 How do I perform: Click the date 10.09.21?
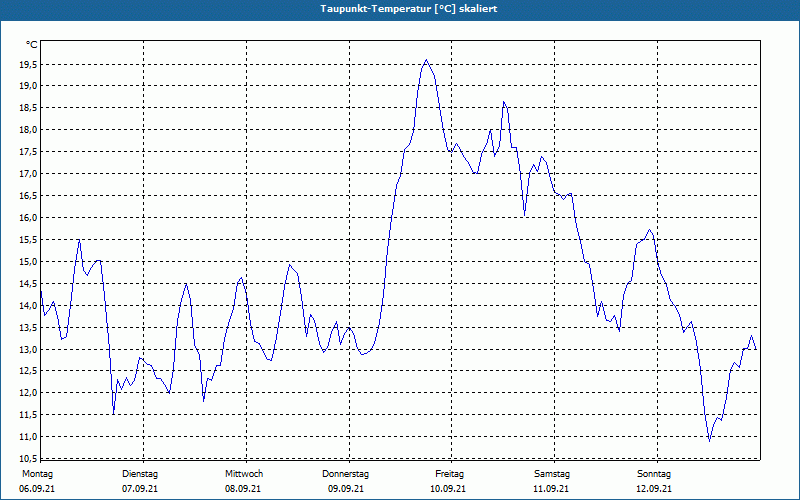[448, 489]
